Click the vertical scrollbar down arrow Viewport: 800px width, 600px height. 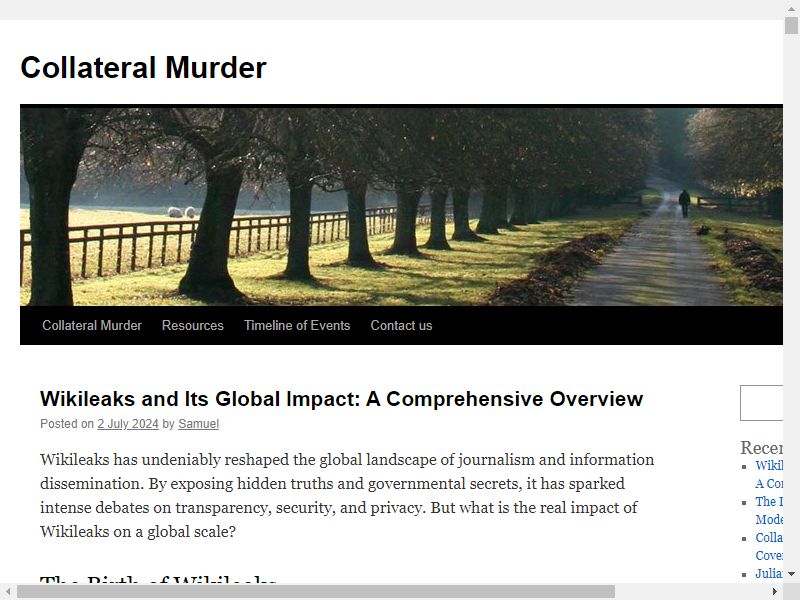pos(791,574)
